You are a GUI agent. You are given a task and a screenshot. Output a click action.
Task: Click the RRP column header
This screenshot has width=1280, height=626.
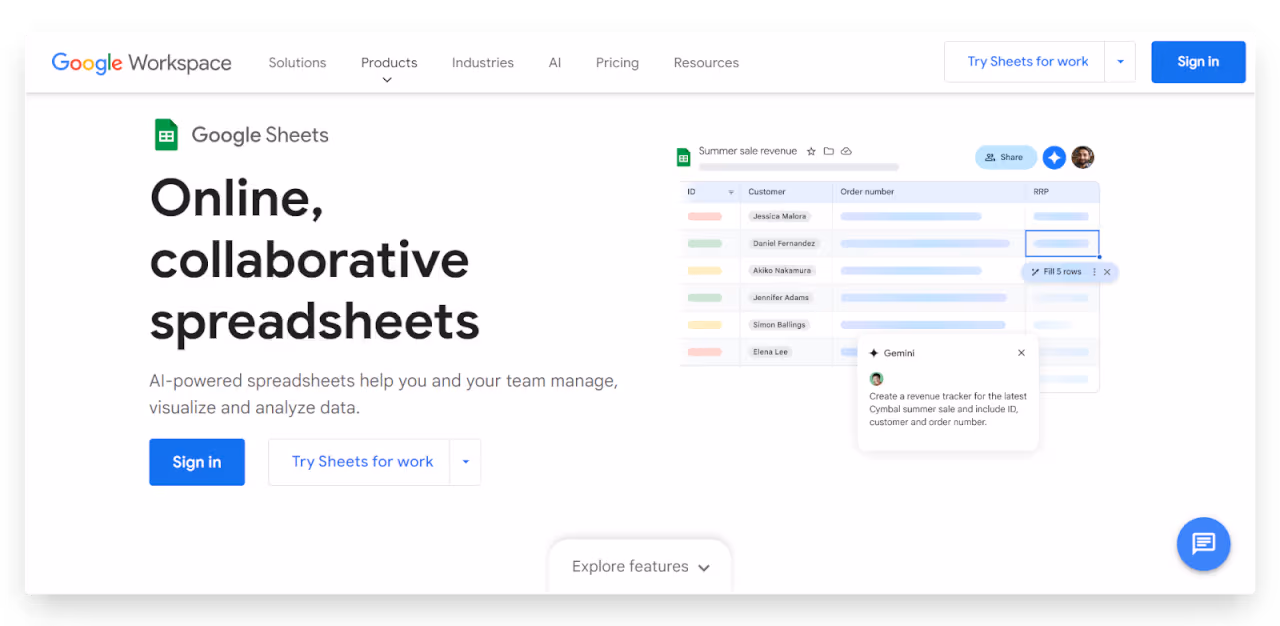coord(1042,192)
